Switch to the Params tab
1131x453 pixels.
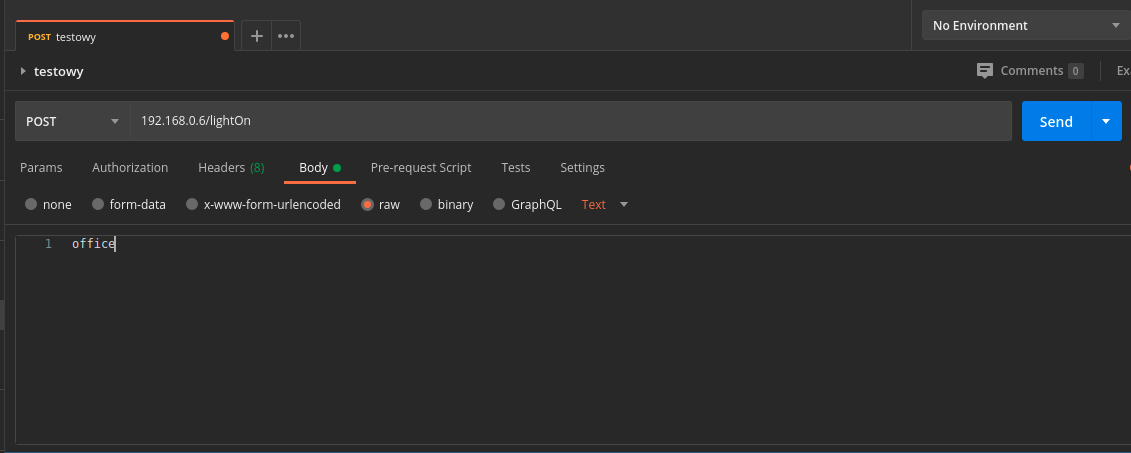(x=41, y=168)
